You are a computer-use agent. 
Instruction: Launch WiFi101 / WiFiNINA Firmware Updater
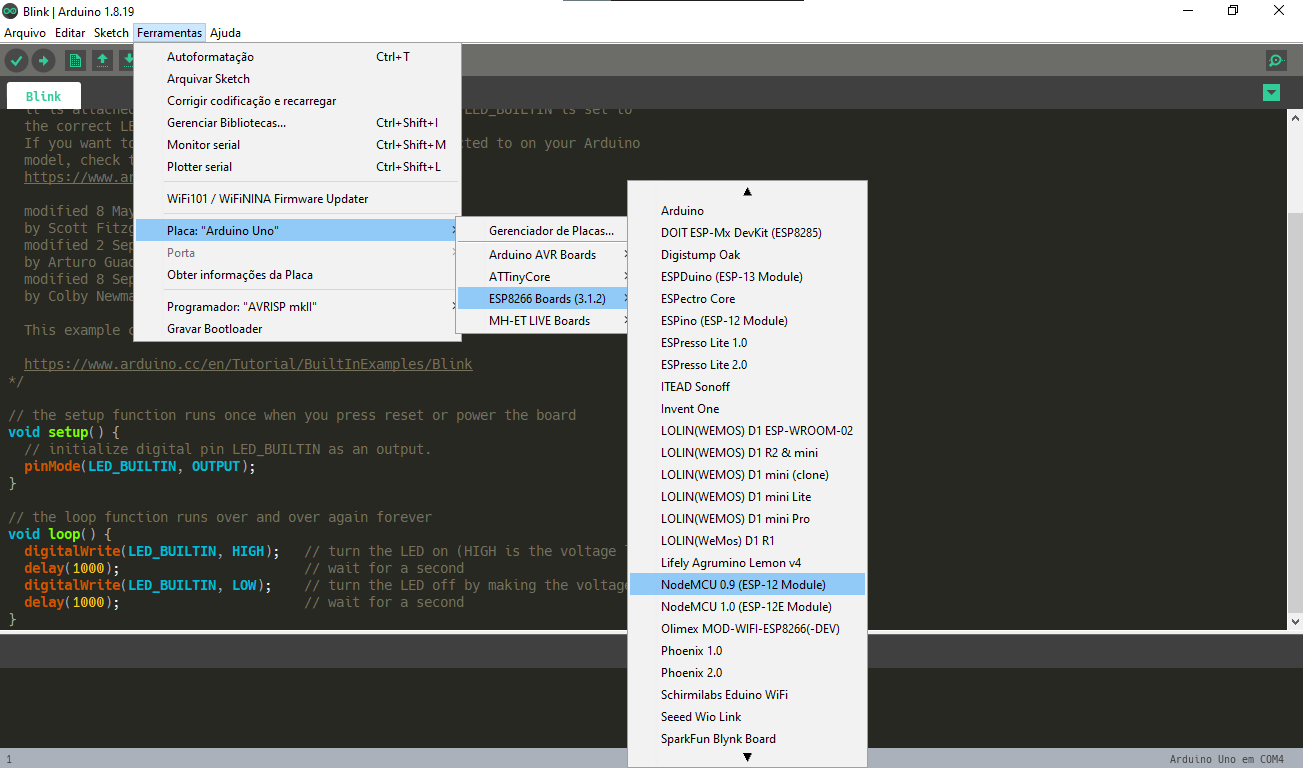tap(297, 199)
